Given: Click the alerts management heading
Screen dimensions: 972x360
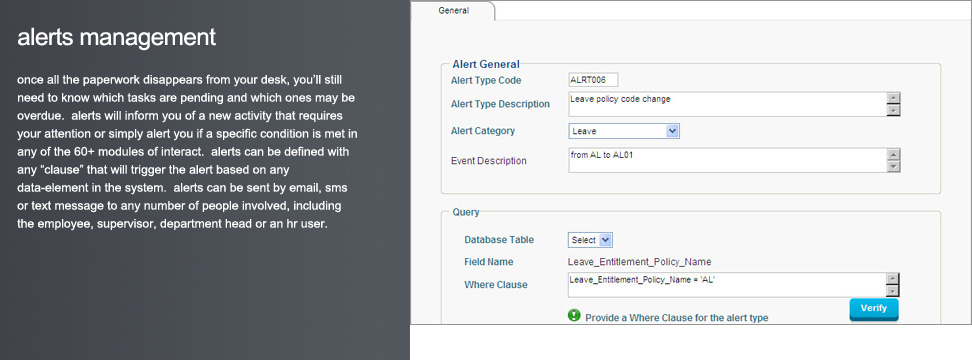Looking at the screenshot, I should 117,37.
